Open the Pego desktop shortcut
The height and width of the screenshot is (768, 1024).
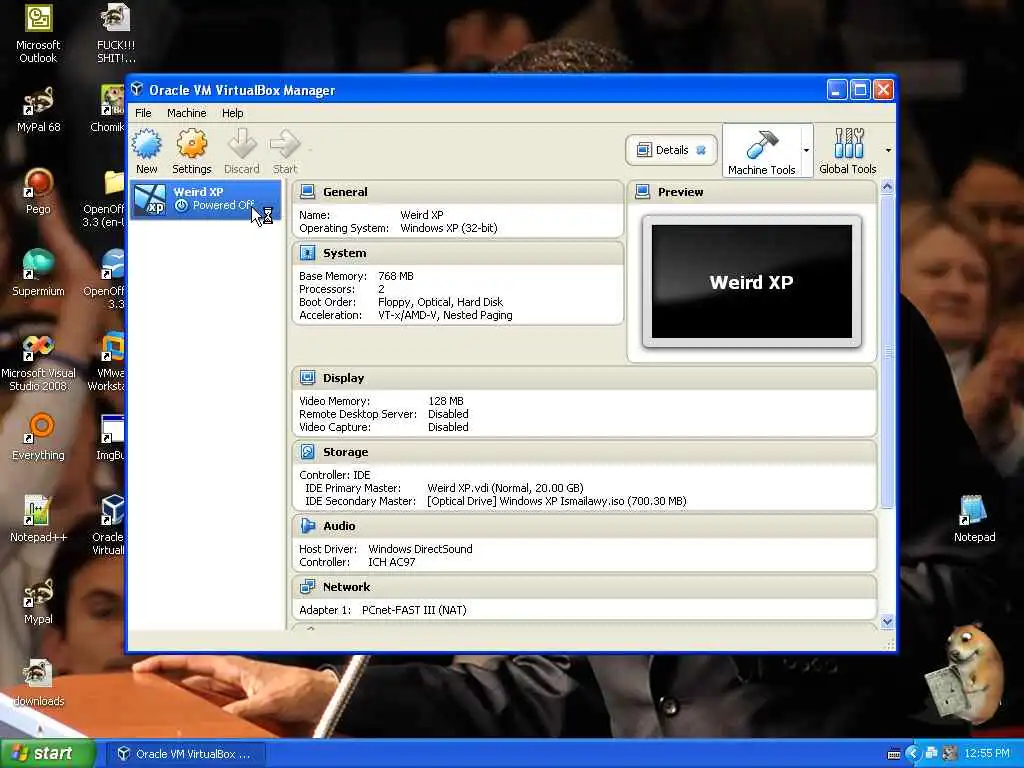coord(38,183)
